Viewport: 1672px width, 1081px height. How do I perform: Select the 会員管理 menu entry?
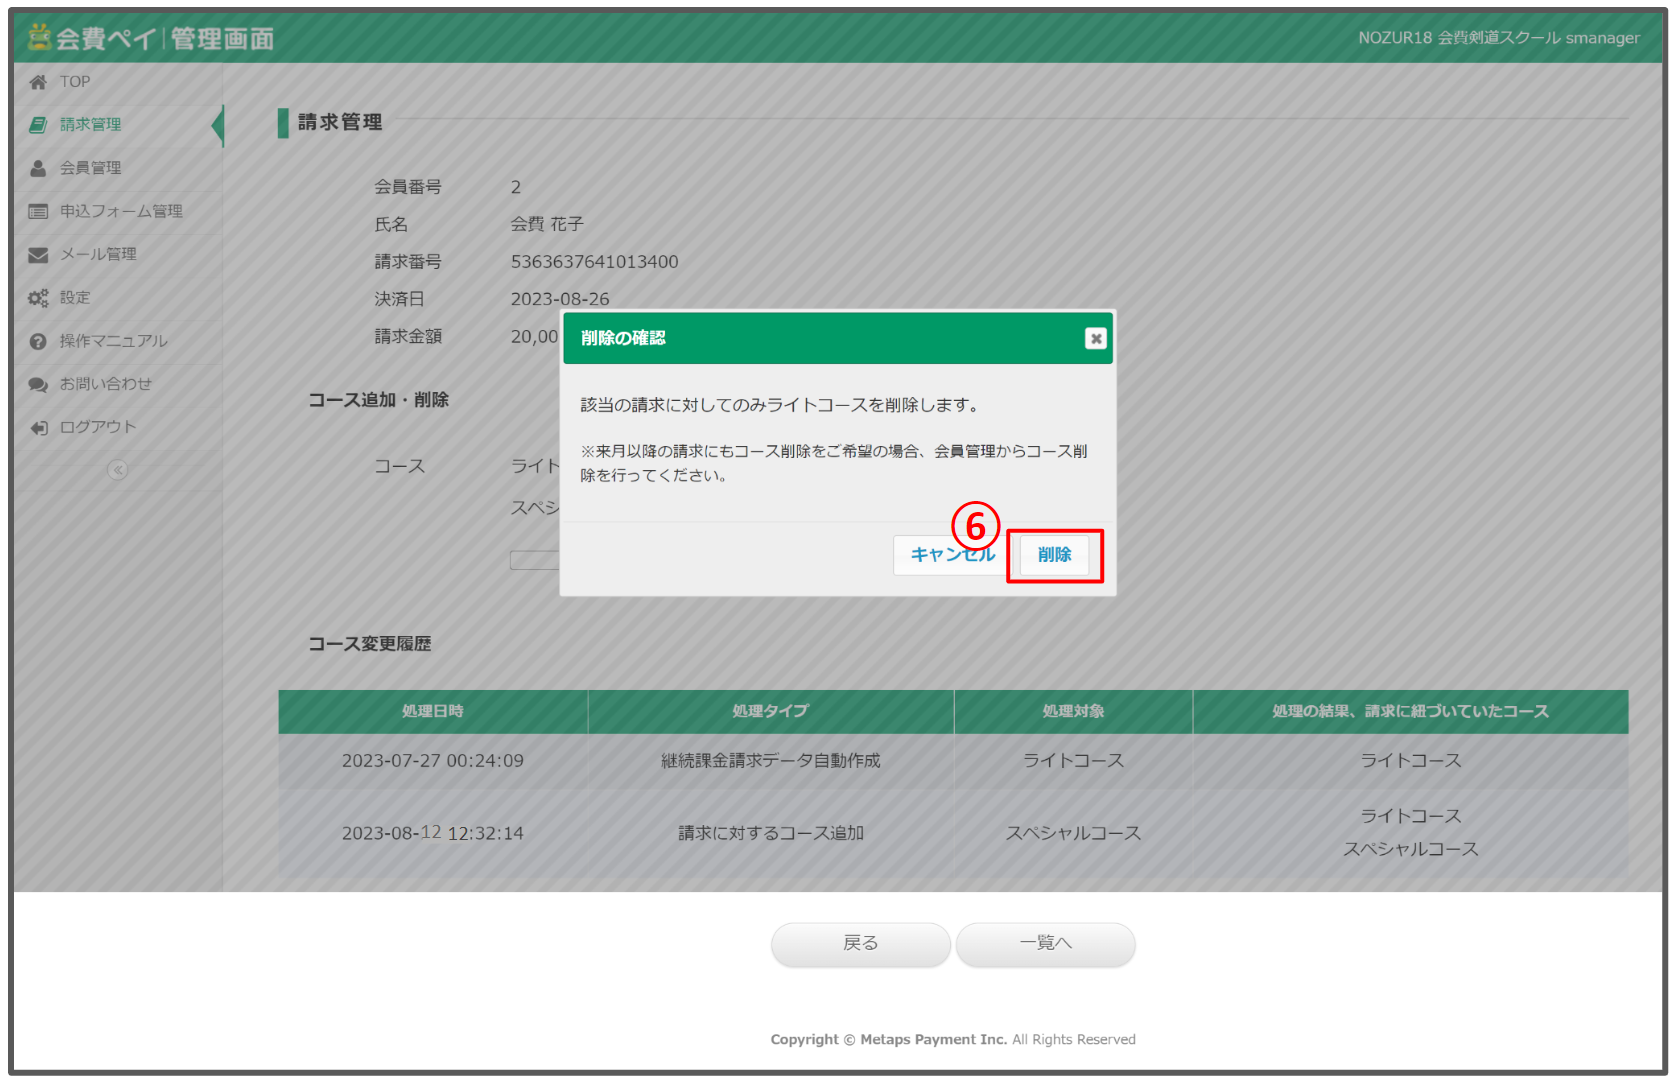[x=90, y=168]
